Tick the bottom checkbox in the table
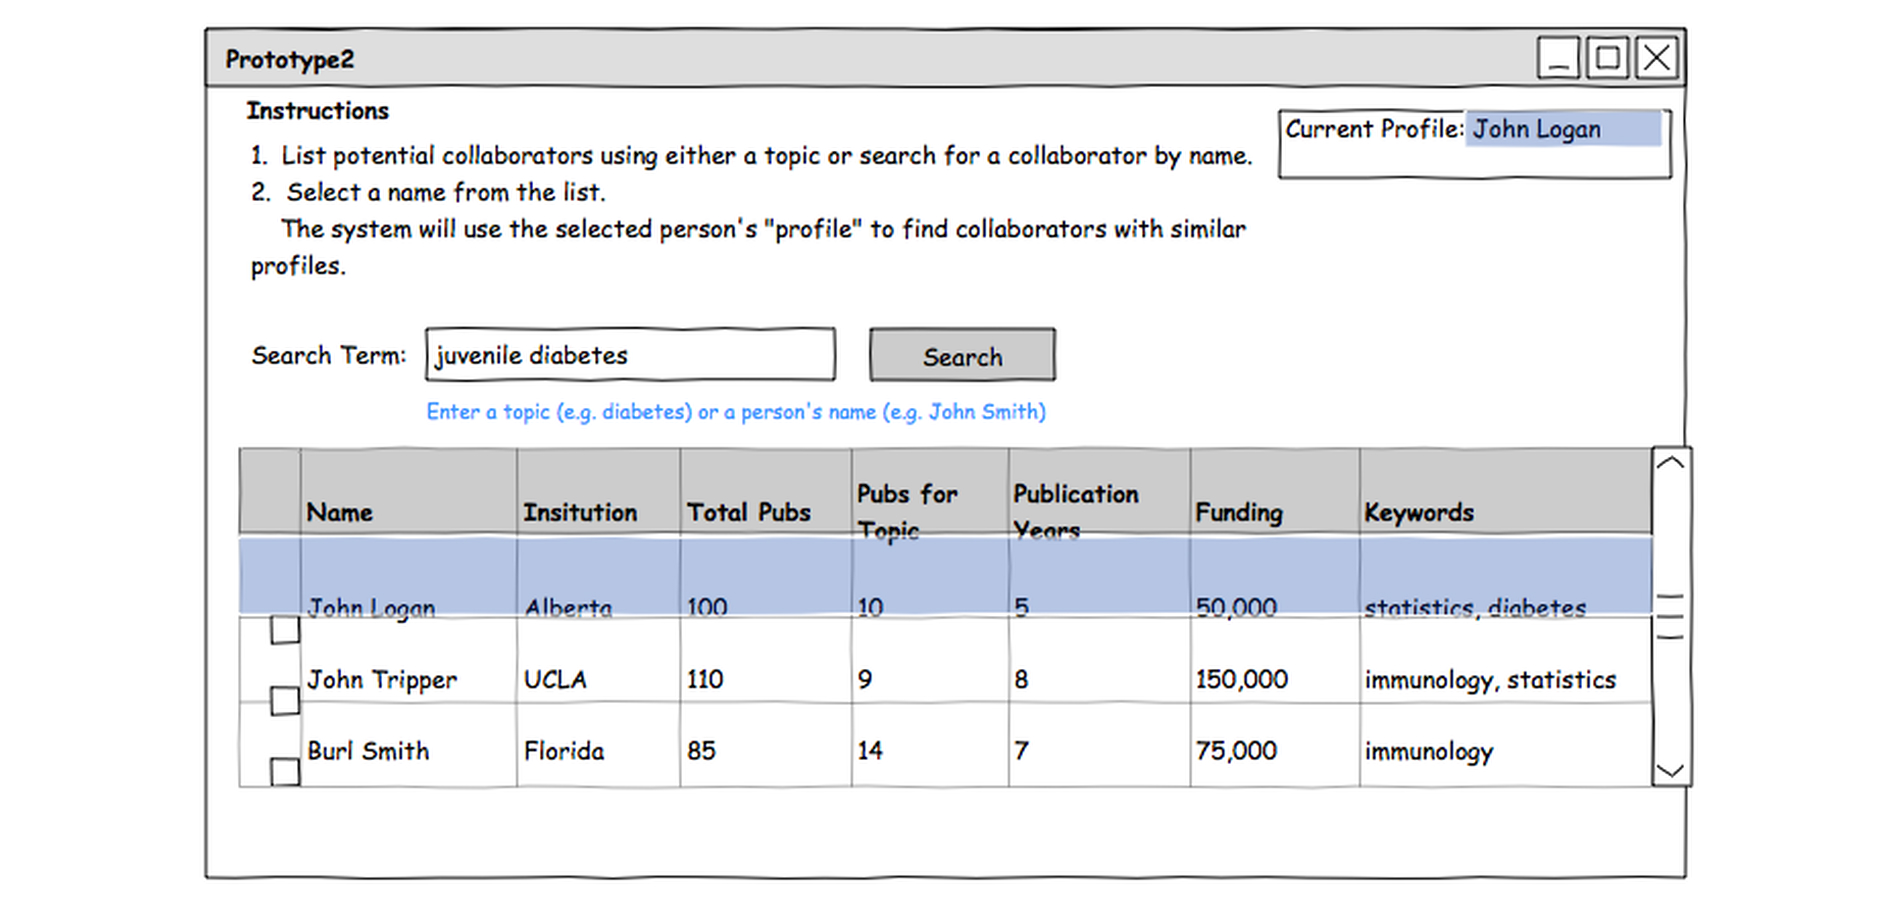This screenshot has height=904, width=1900. pyautogui.click(x=285, y=771)
